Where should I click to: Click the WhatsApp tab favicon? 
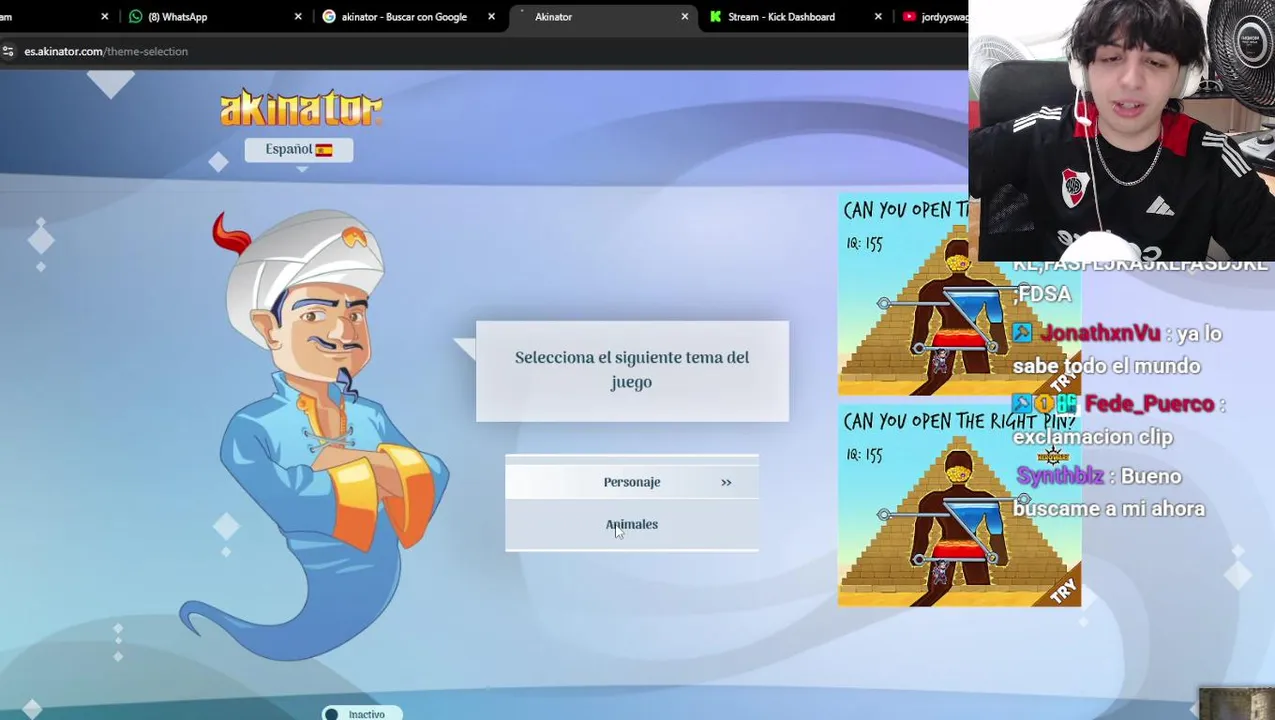click(136, 17)
